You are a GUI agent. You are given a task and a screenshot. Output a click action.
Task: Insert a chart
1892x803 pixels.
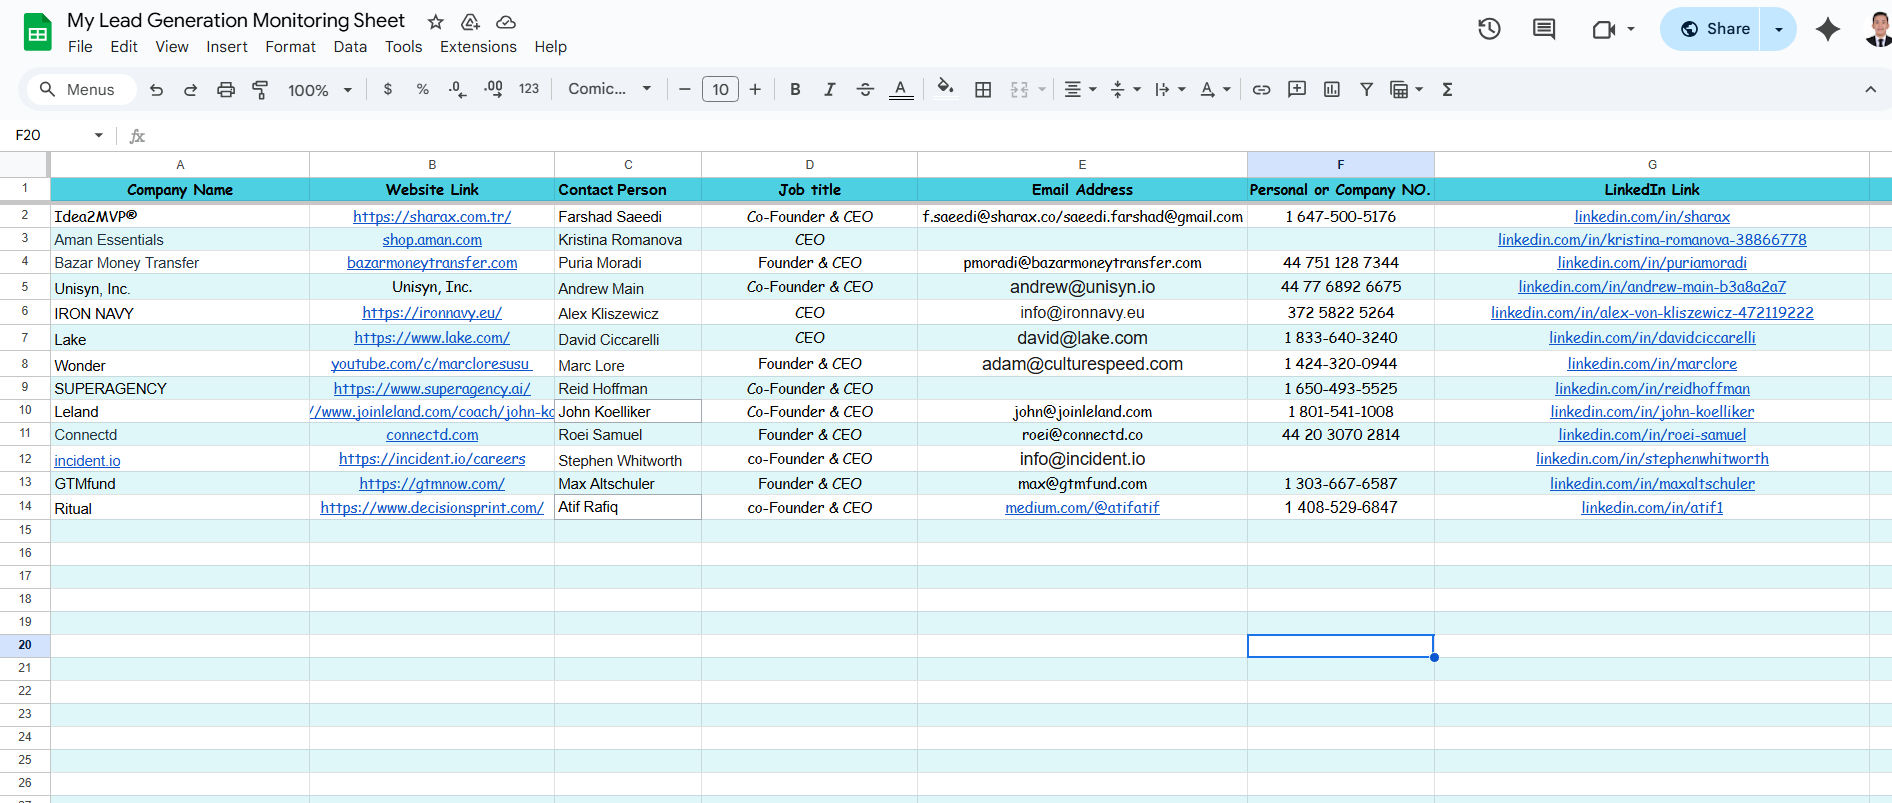pyautogui.click(x=1332, y=90)
